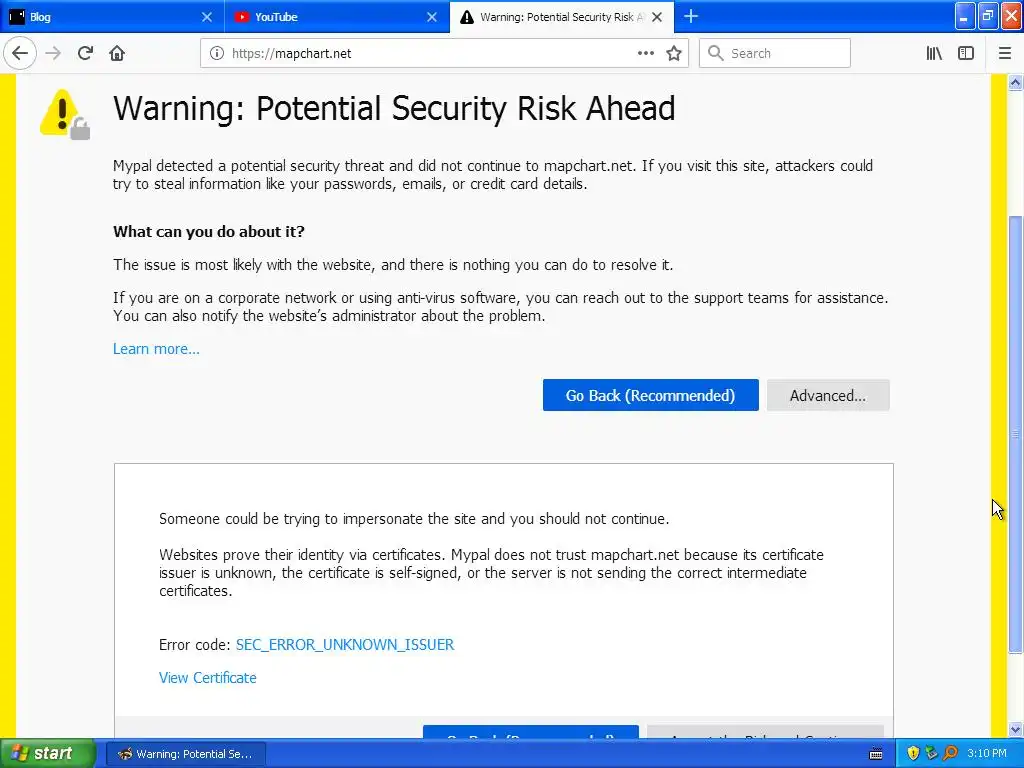Switch to the YouTube tab
The width and height of the screenshot is (1024, 768).
coord(337,17)
